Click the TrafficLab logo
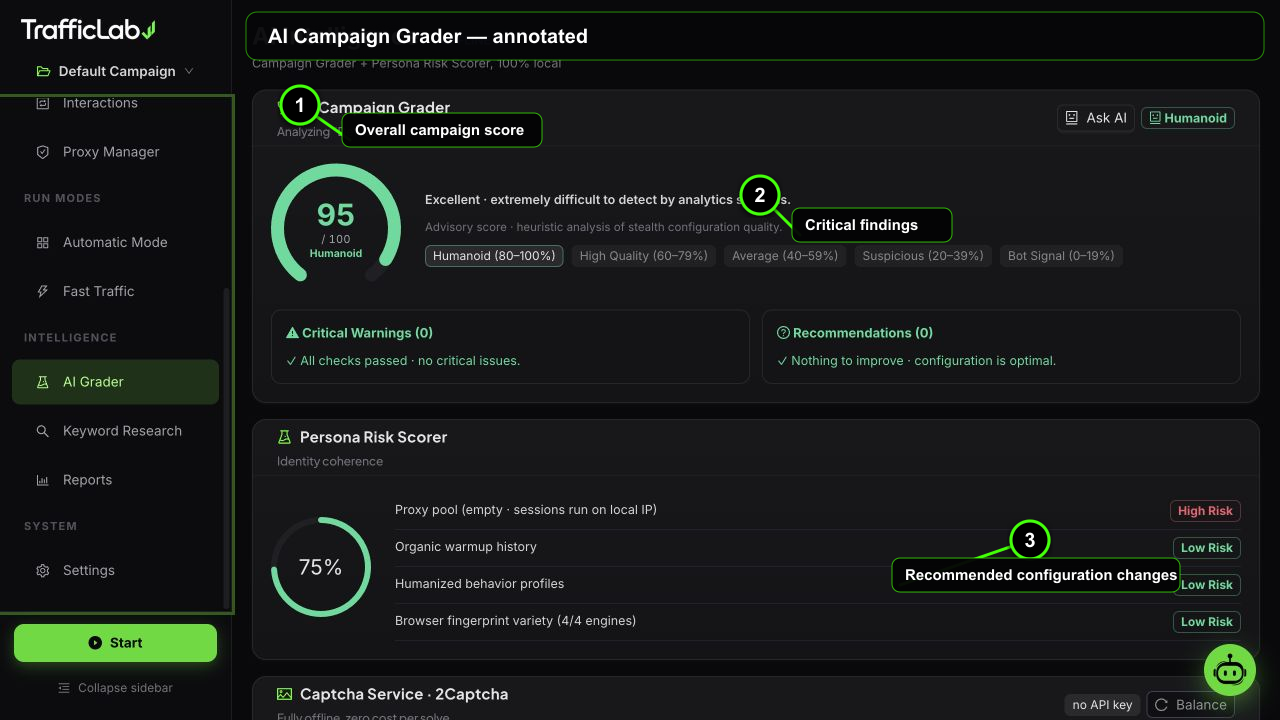 (x=88, y=30)
